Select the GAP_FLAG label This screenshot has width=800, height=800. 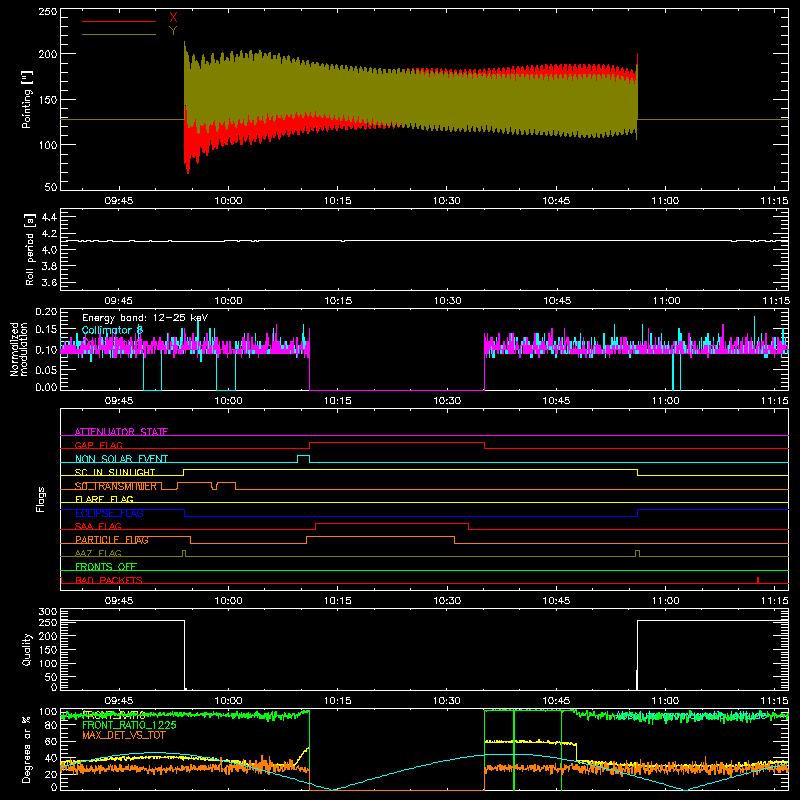click(x=99, y=445)
